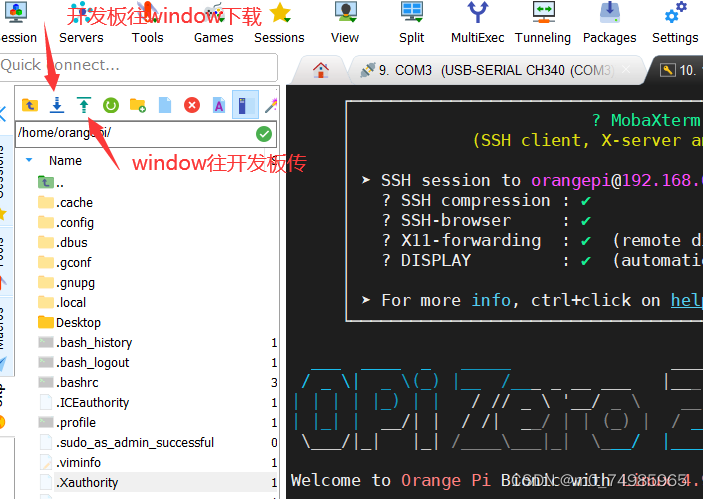Screen dimensions: 703x499
Task: Select the .local folder
Action: pos(62,303)
